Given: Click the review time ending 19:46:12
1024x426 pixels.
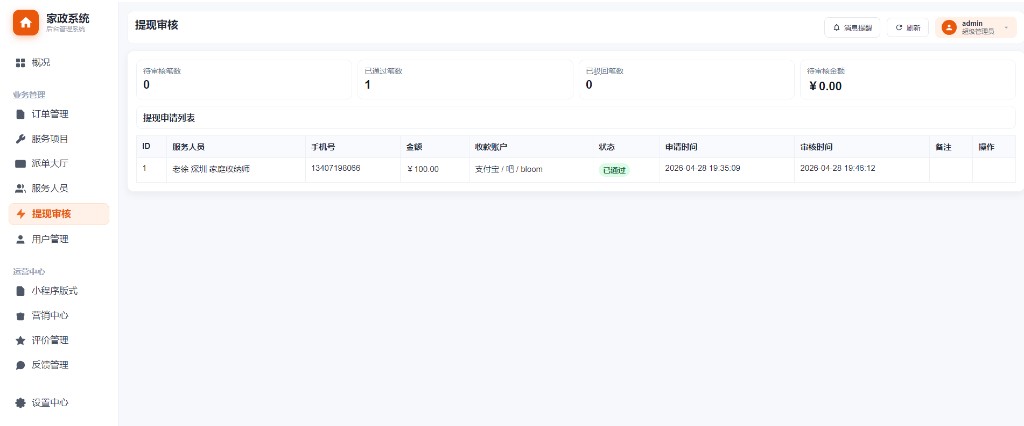Looking at the screenshot, I should point(838,169).
